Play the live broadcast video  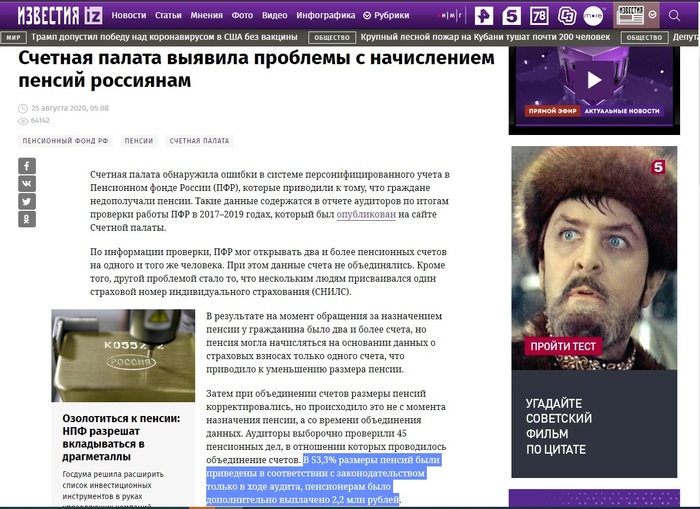tap(594, 80)
